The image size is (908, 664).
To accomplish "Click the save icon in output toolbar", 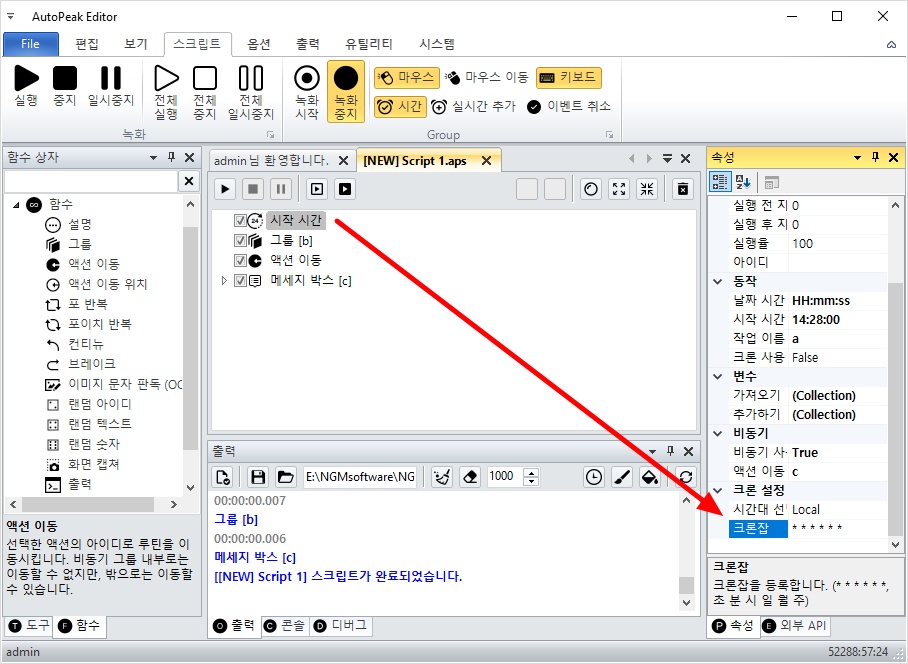I will (258, 477).
